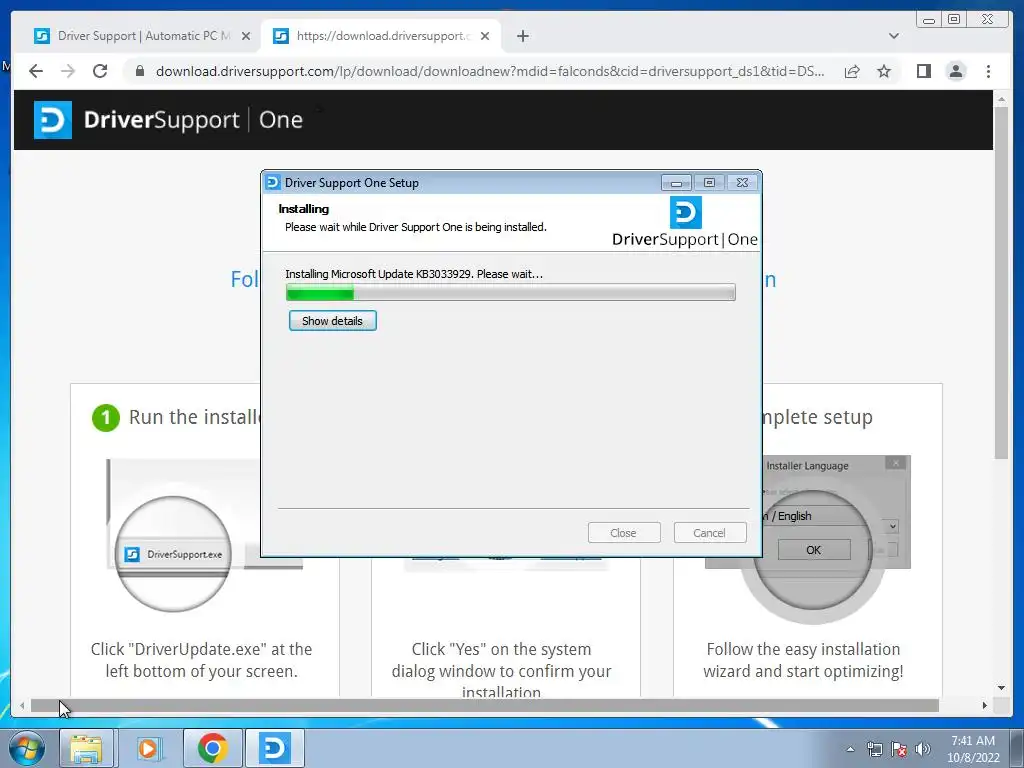Click the share page icon
Screen dimensions: 1024x768
[x=852, y=71]
